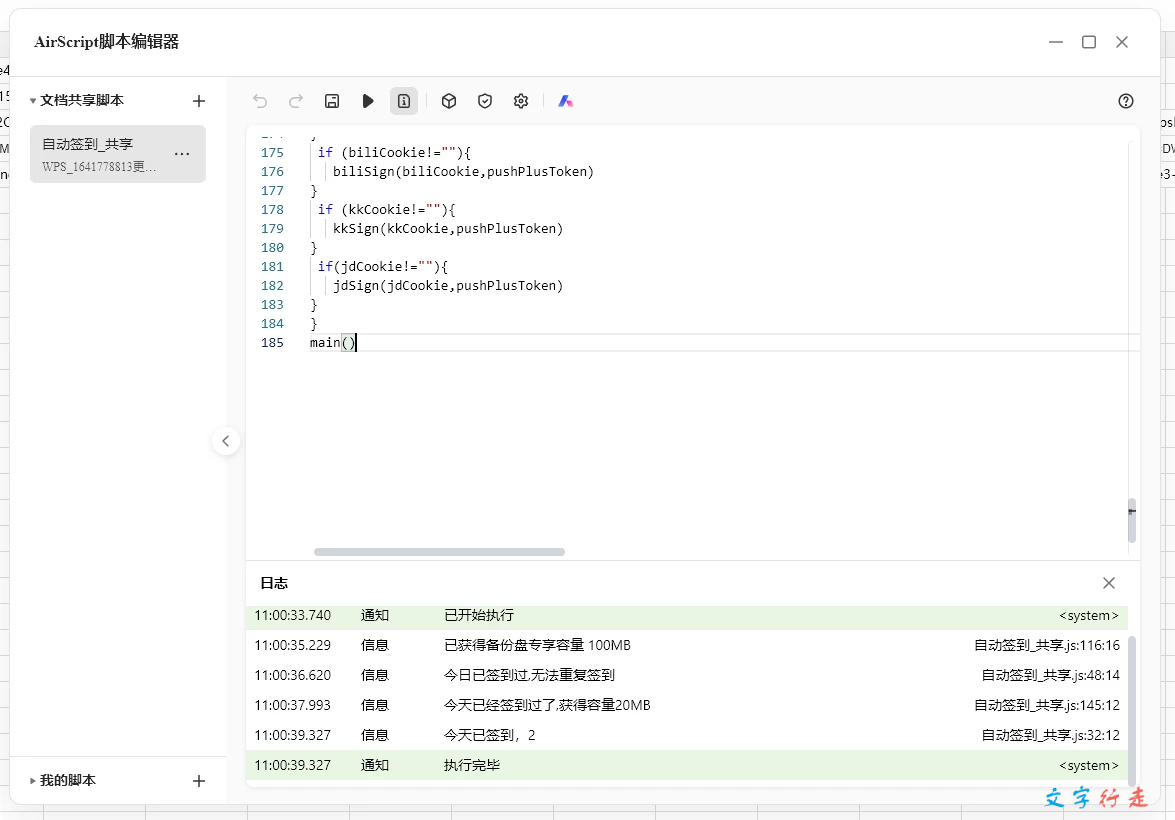Click the AirScript脚本编辑器 window title
Screen dimensions: 1175x820
pos(106,41)
